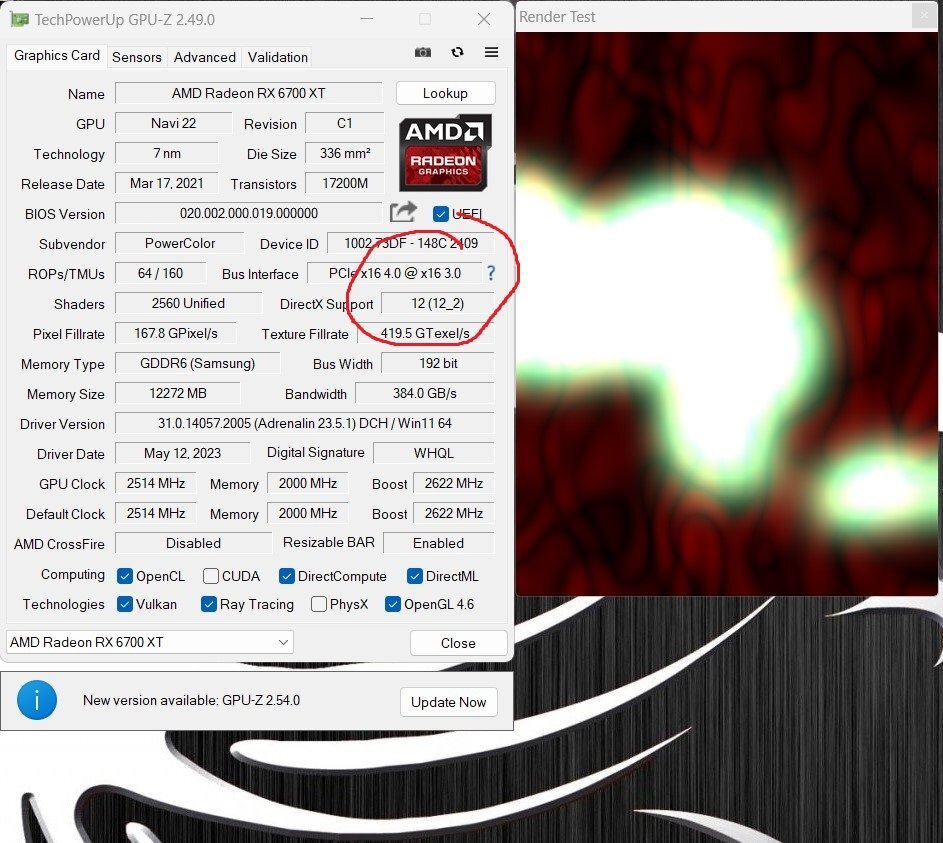Click the Close button in GPU-Z
The width and height of the screenshot is (943, 843).
458,643
